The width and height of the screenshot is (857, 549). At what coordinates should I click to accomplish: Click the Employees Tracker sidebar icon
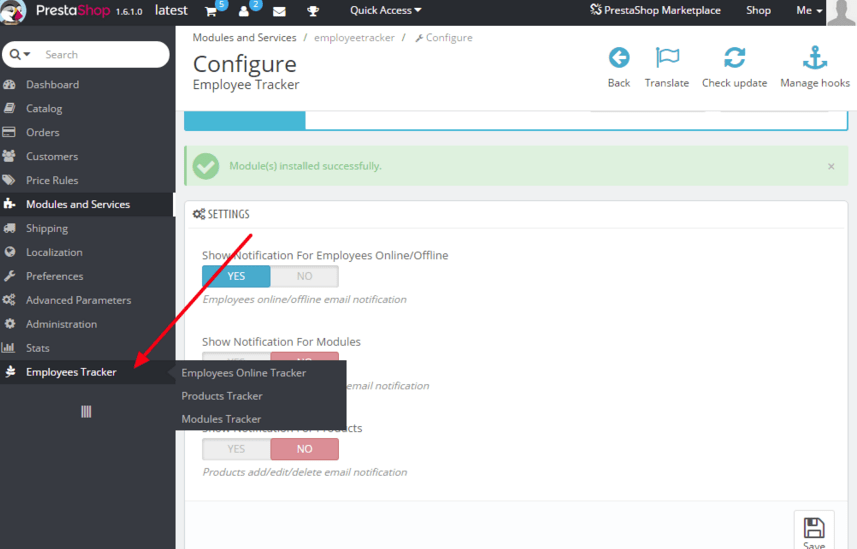tap(9, 372)
